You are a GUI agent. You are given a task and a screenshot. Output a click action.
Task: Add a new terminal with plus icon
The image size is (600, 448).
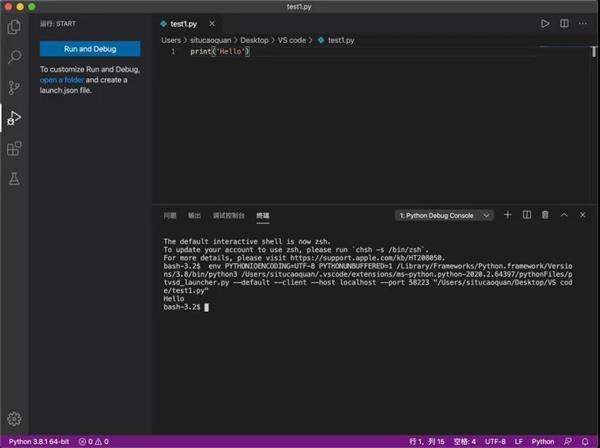tap(508, 215)
